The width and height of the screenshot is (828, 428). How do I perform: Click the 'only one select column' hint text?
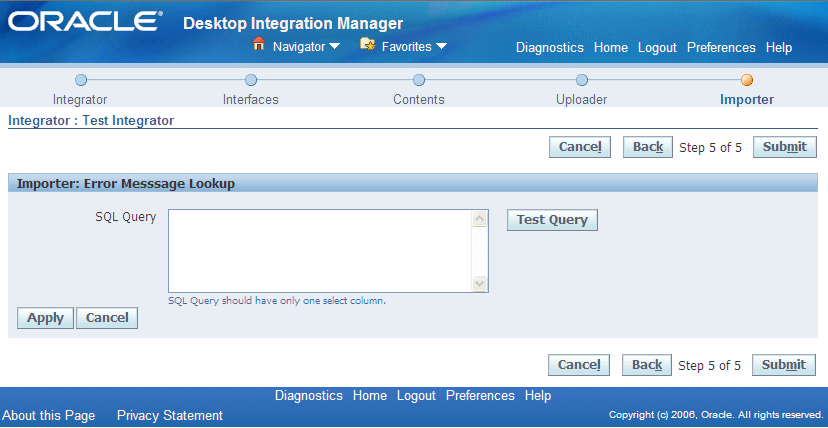pyautogui.click(x=277, y=301)
